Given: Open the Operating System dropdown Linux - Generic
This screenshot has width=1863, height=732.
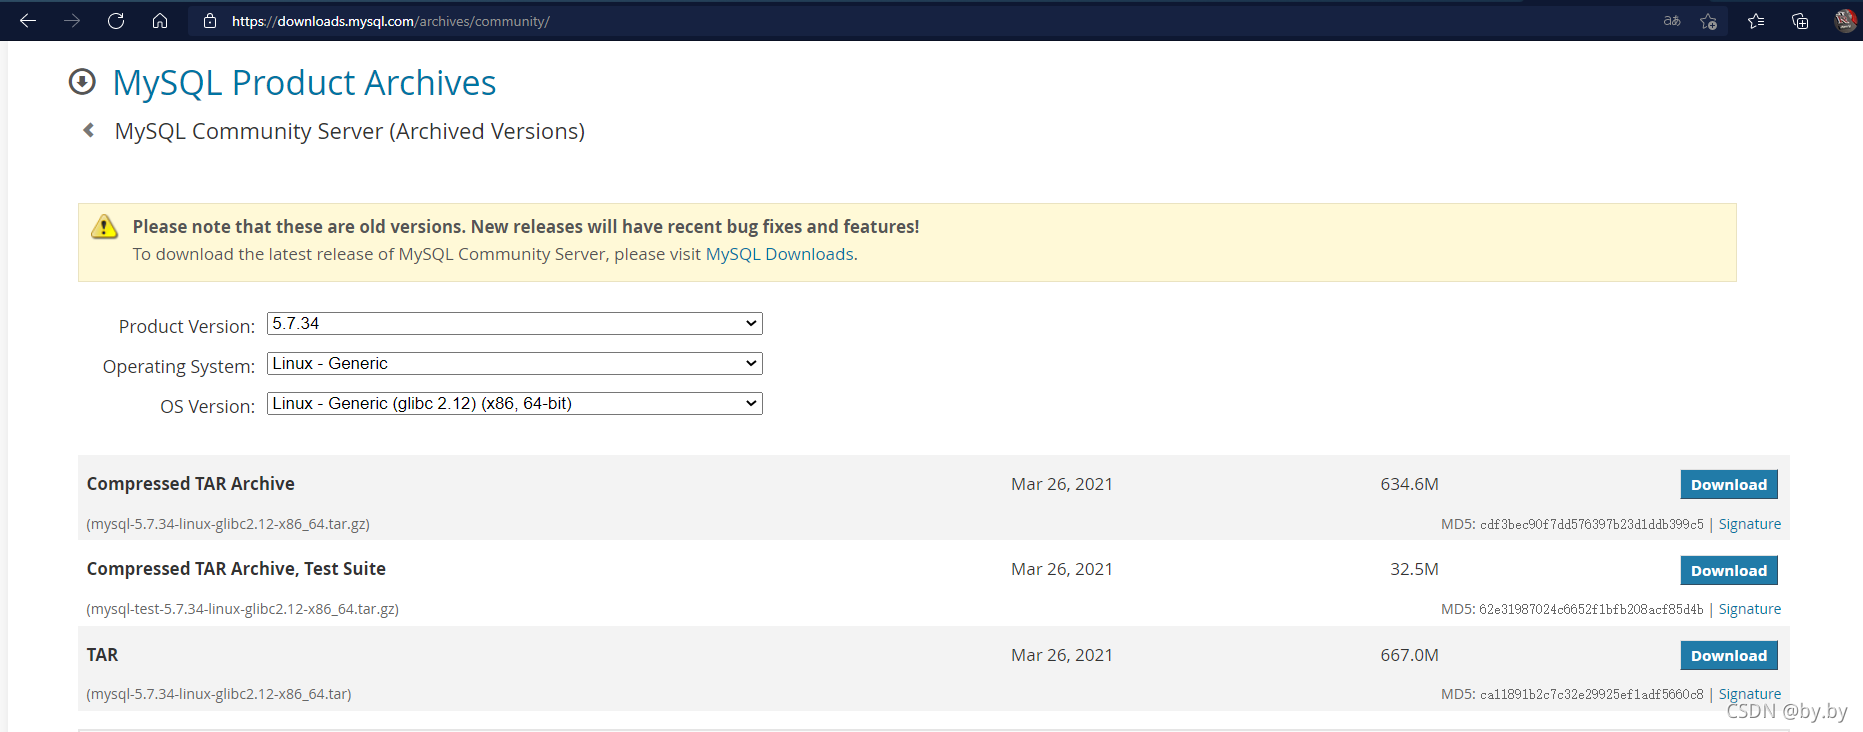Looking at the screenshot, I should (515, 364).
